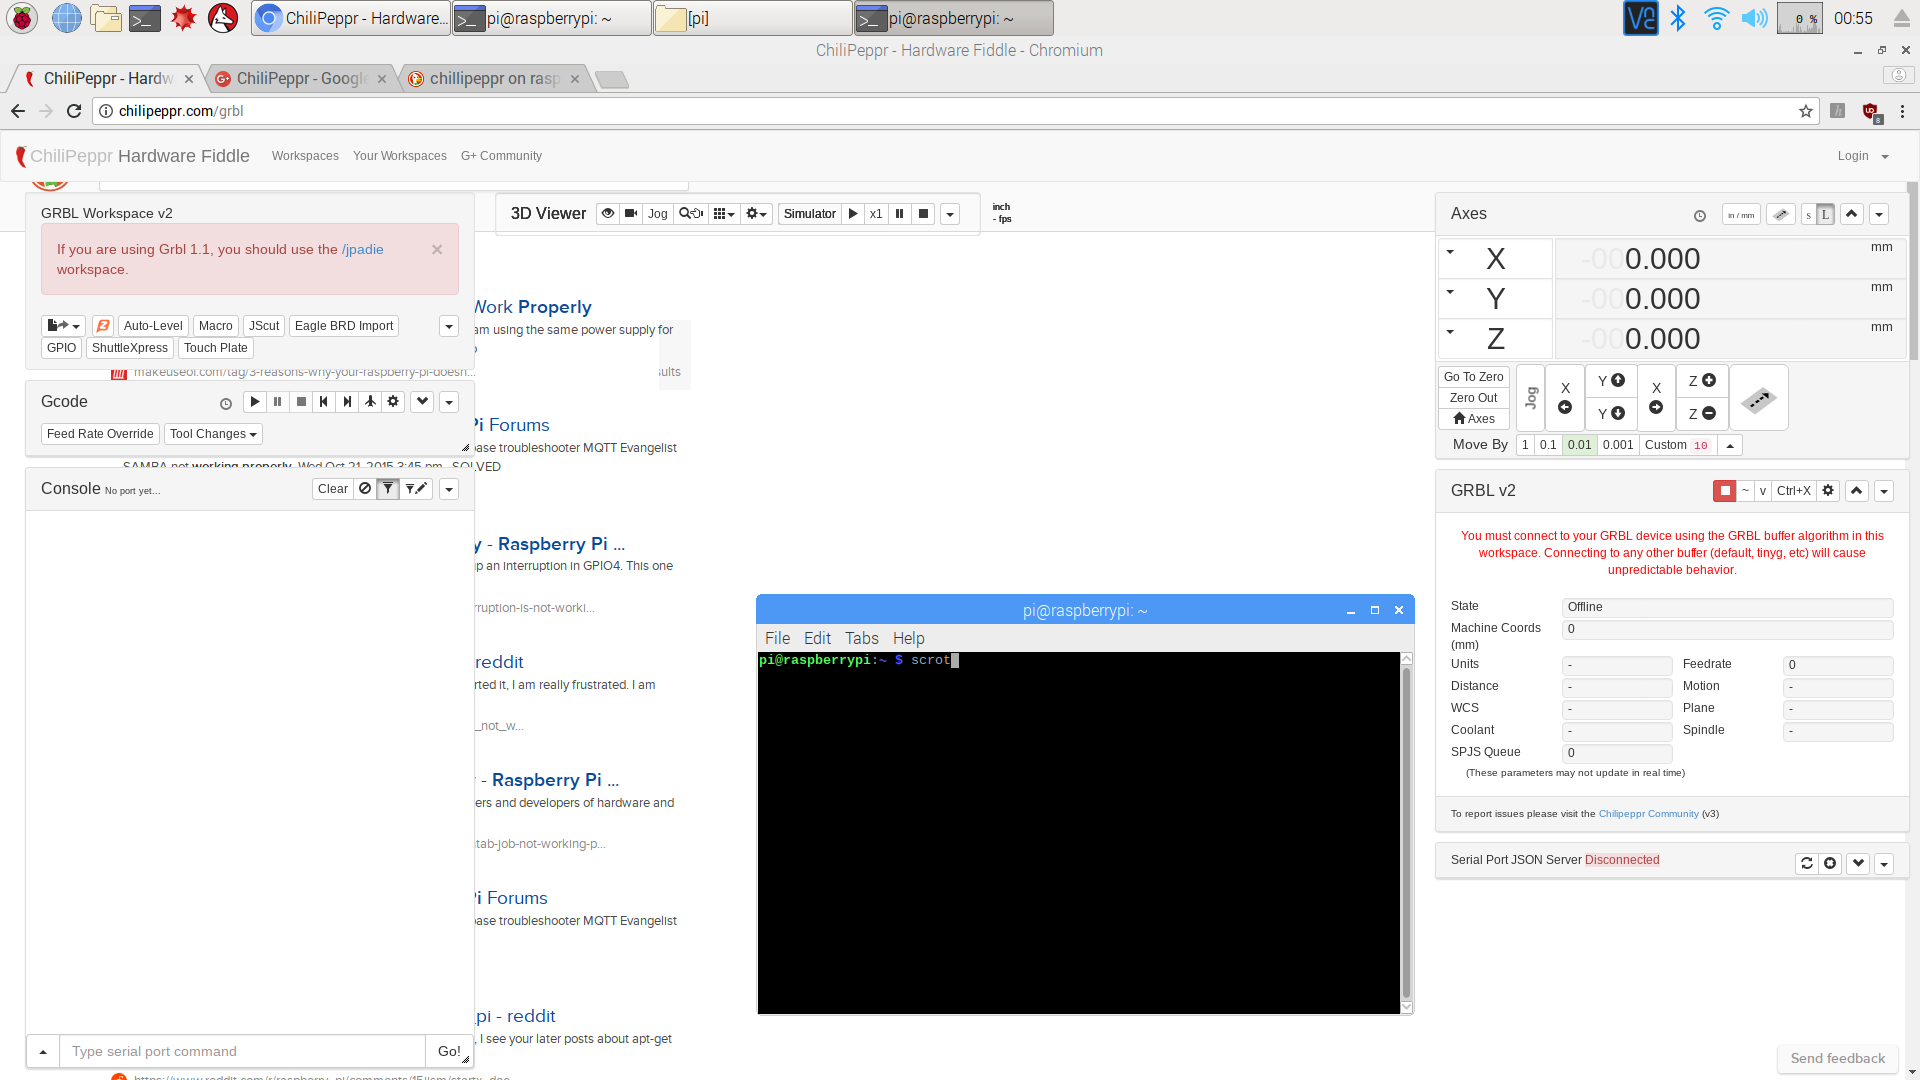Start the Simulator play button
The image size is (1920, 1080).
tap(853, 214)
